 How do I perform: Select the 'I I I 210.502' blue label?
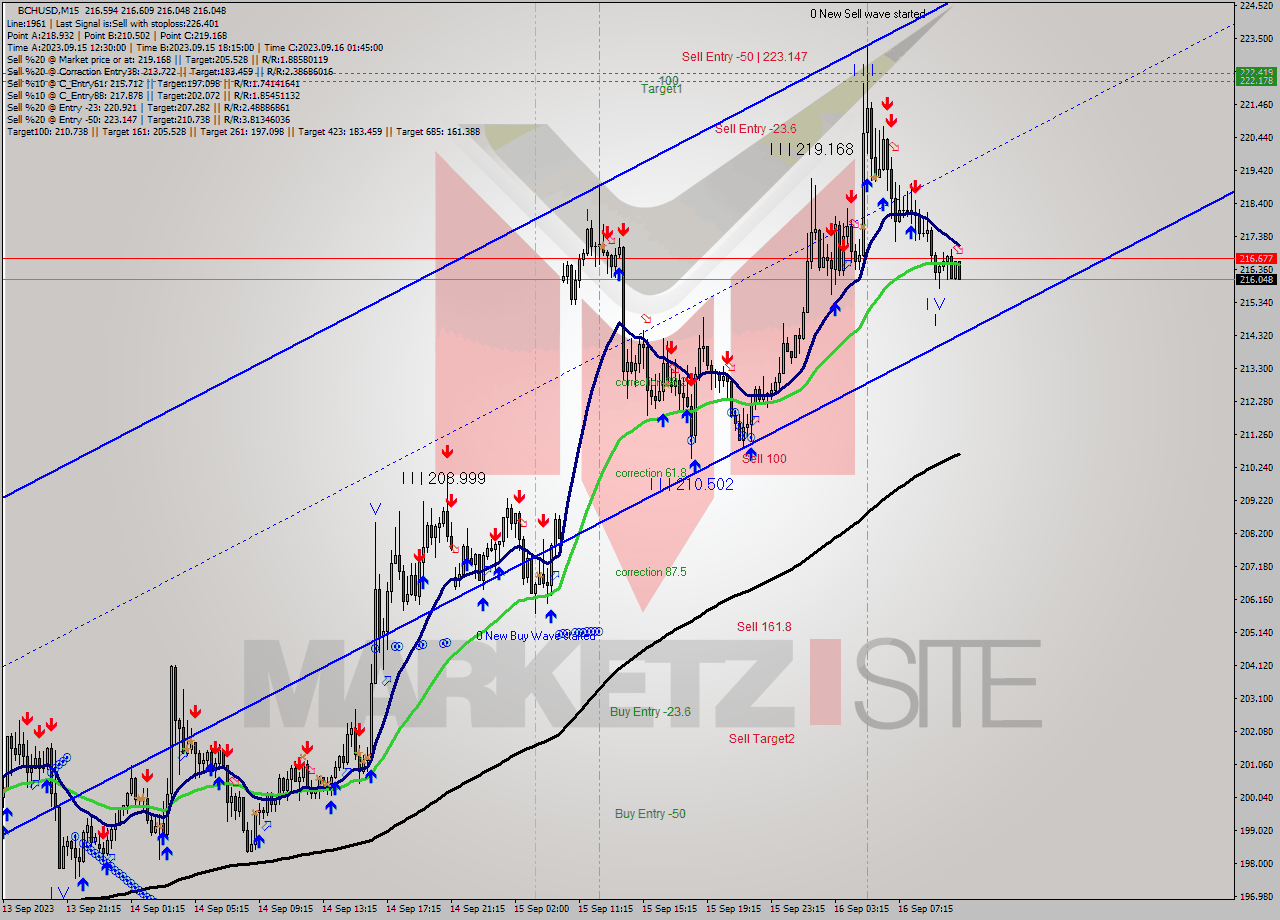pos(692,484)
